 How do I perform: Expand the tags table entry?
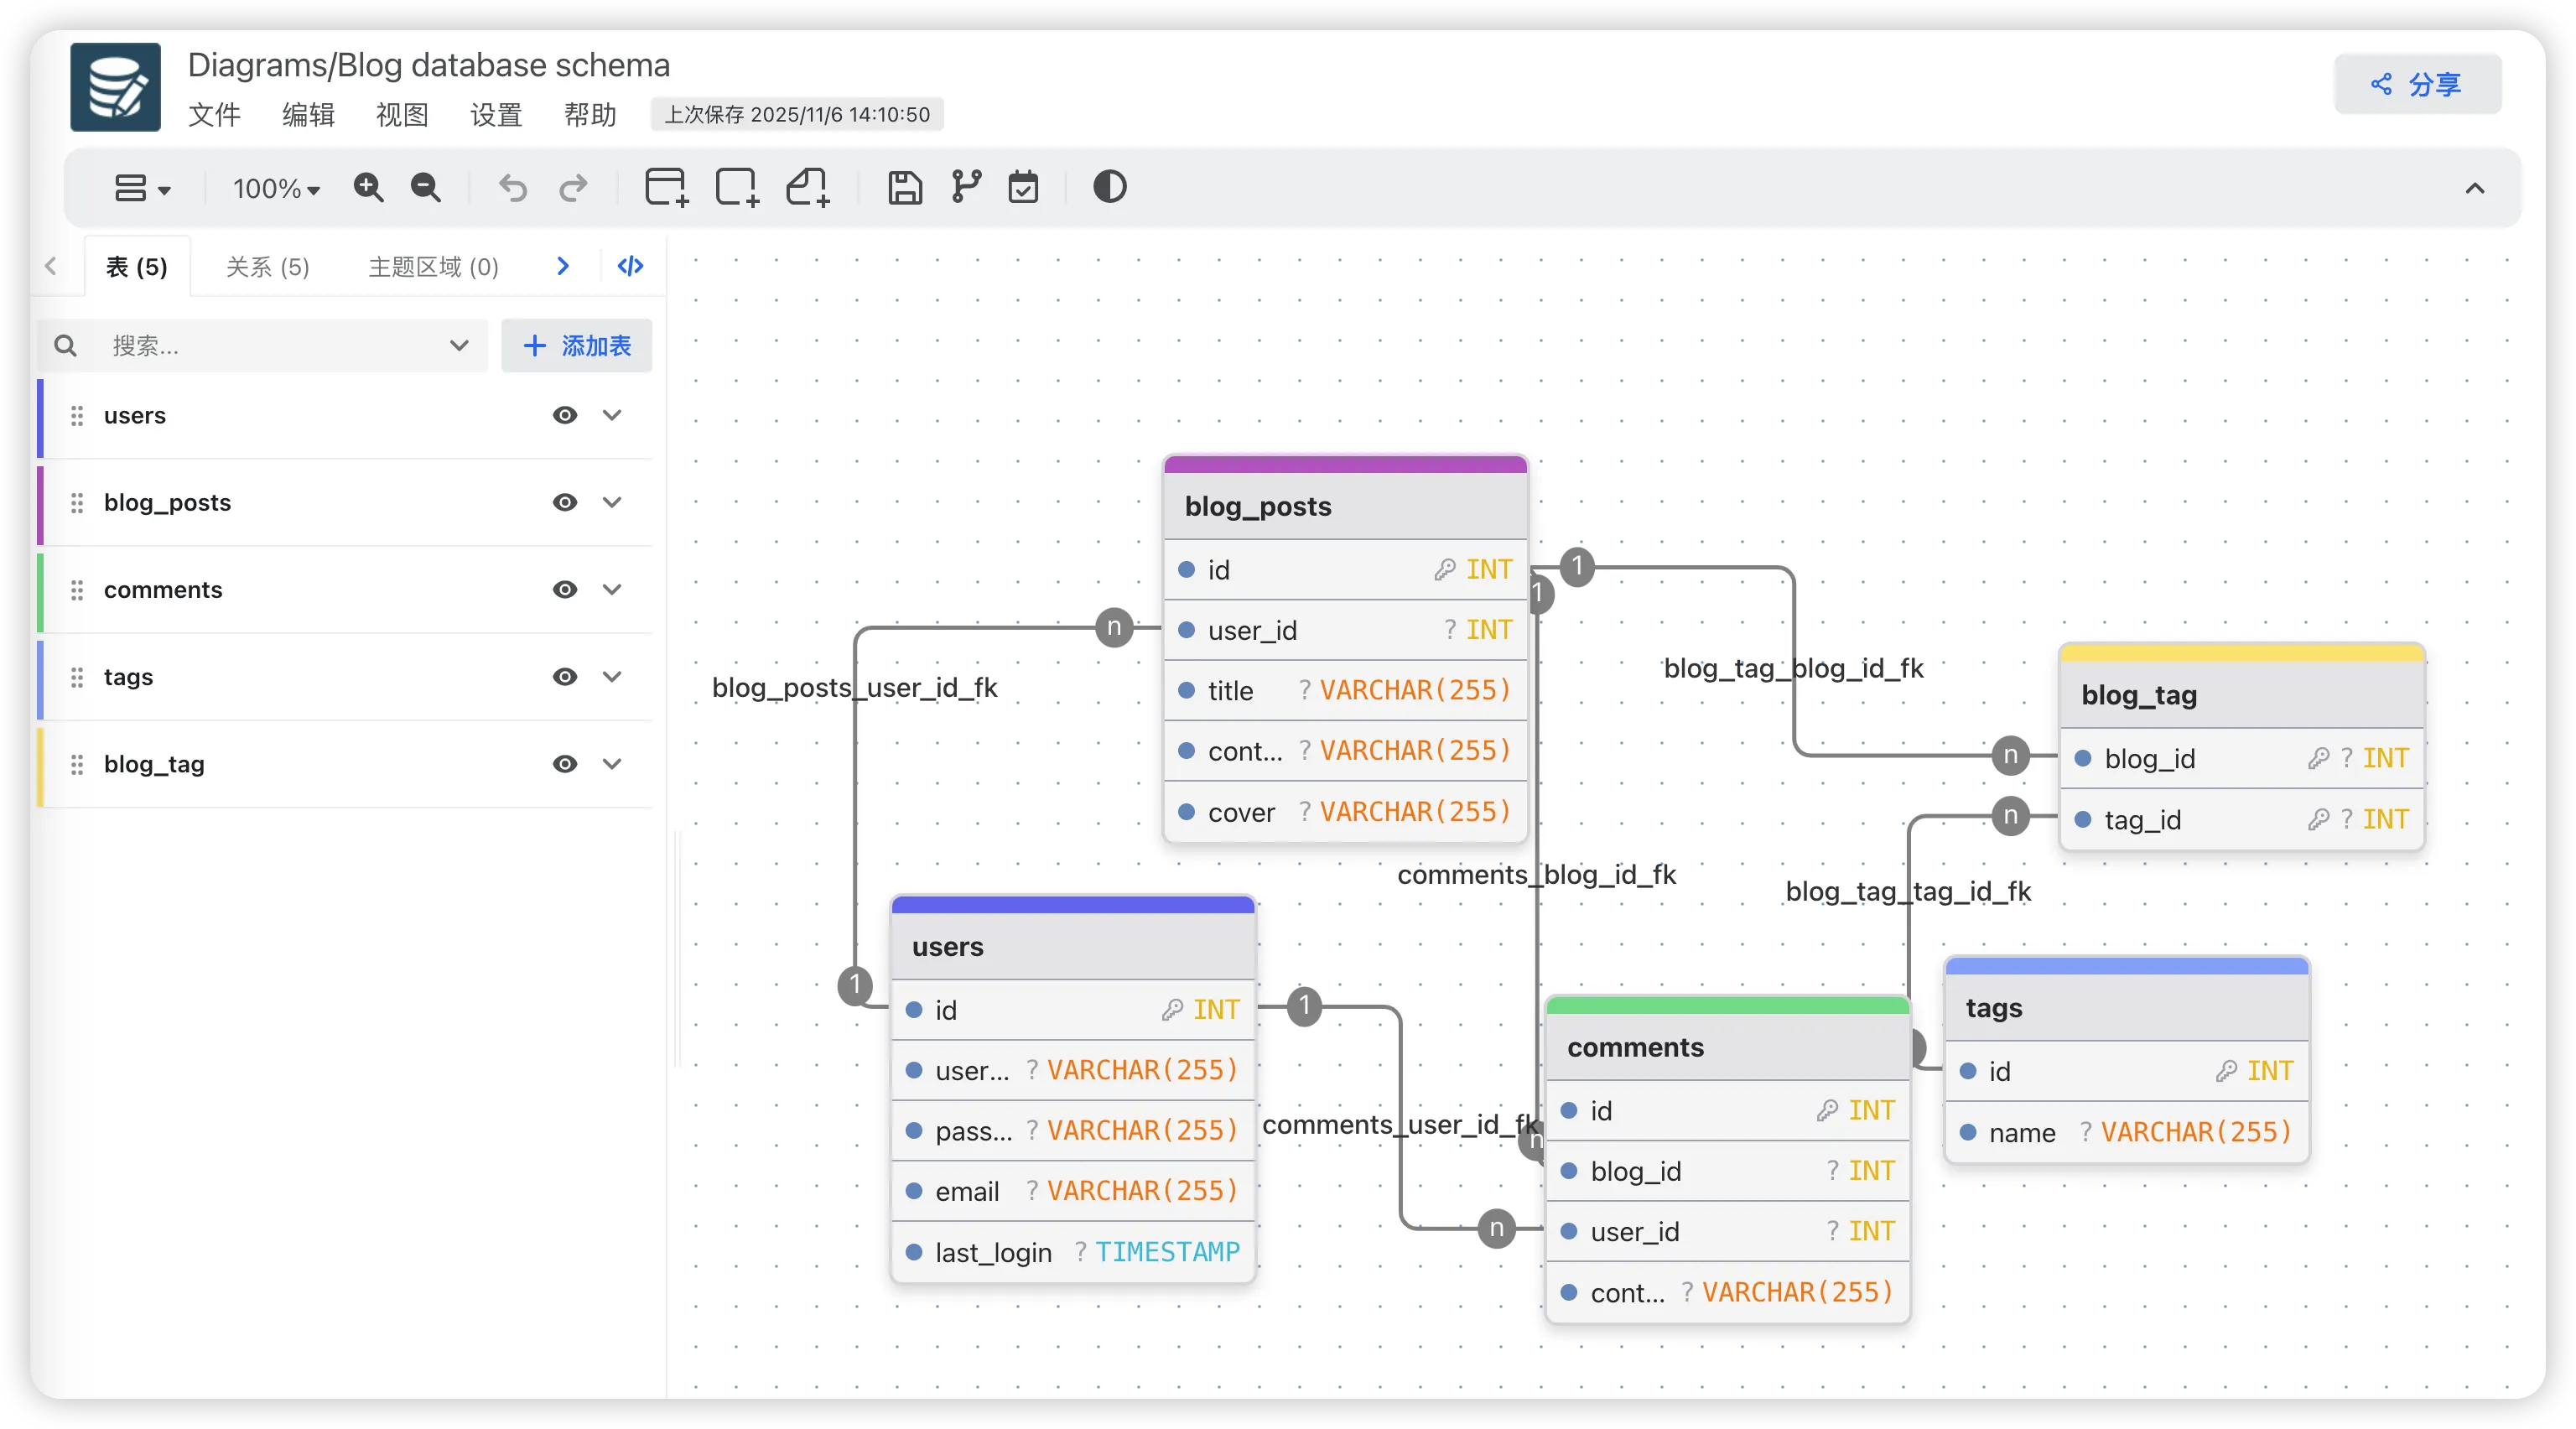[612, 677]
